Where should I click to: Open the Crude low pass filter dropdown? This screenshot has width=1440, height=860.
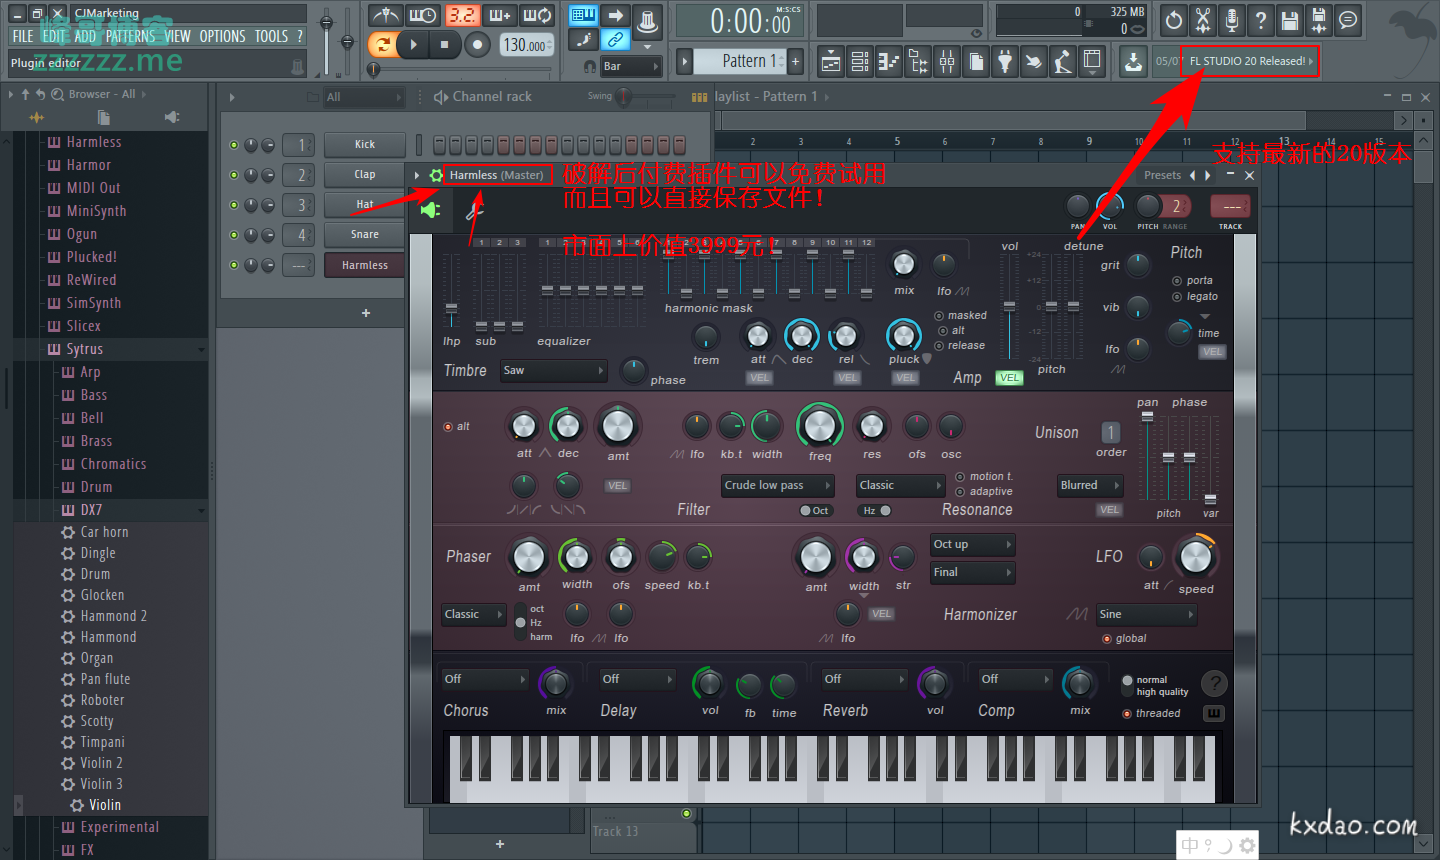click(x=778, y=485)
